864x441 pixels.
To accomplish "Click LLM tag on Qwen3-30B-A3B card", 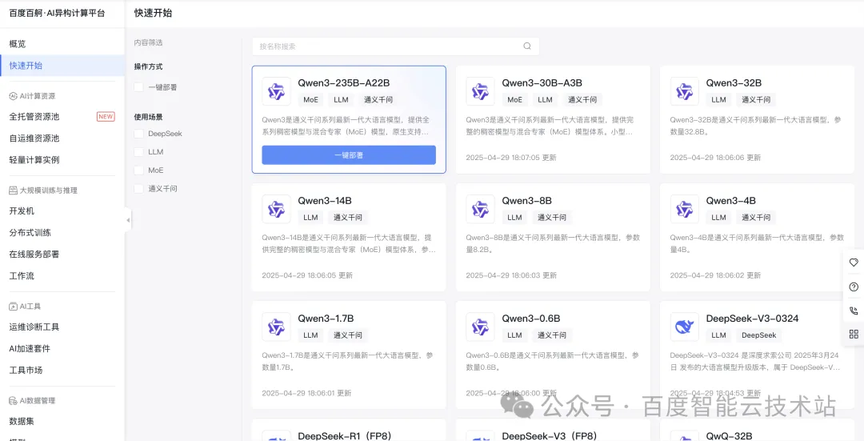I will [x=545, y=100].
